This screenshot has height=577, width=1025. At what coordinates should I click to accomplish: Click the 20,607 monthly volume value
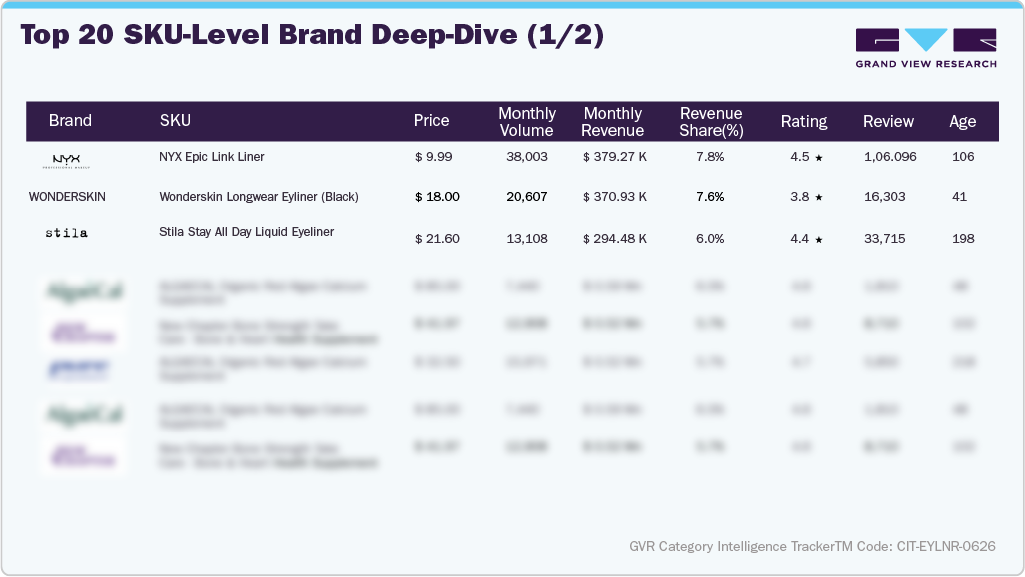[527, 197]
